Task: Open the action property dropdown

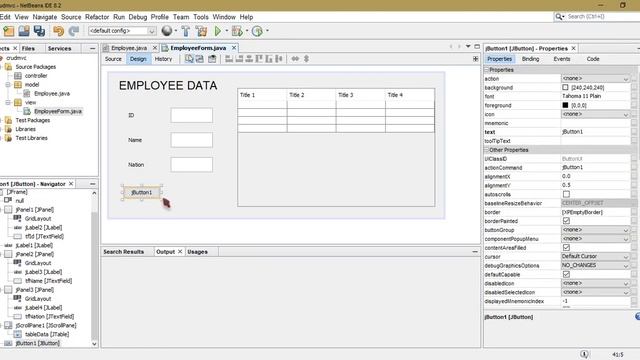Action: (x=626, y=78)
